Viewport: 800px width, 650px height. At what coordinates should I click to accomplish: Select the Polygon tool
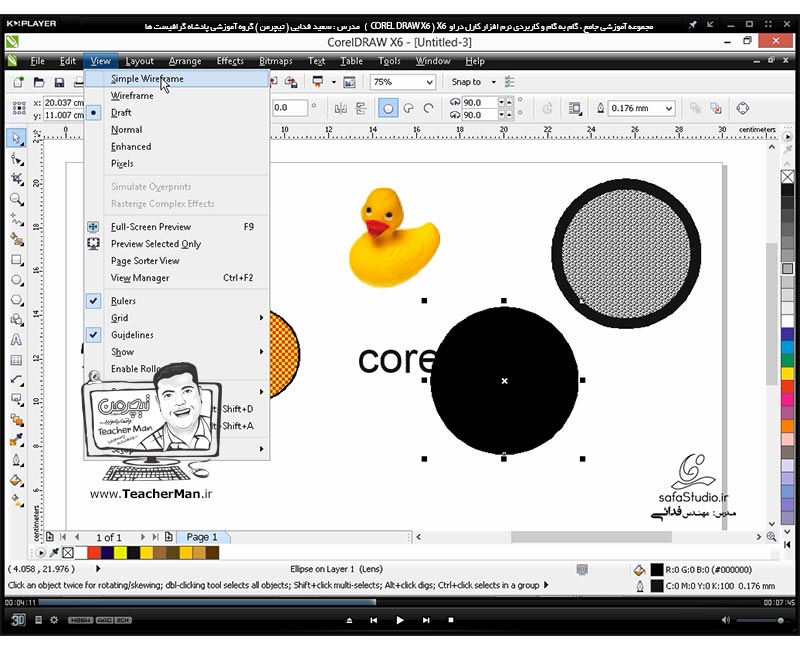click(16, 300)
